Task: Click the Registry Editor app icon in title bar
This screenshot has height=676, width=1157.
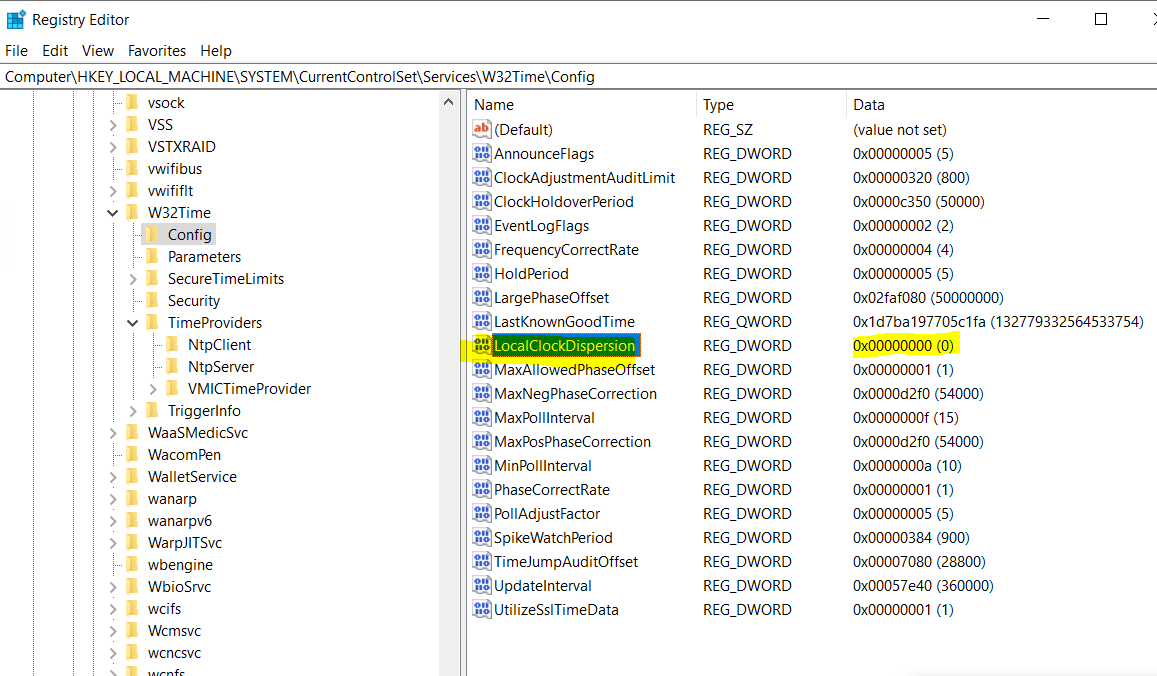Action: pos(15,19)
